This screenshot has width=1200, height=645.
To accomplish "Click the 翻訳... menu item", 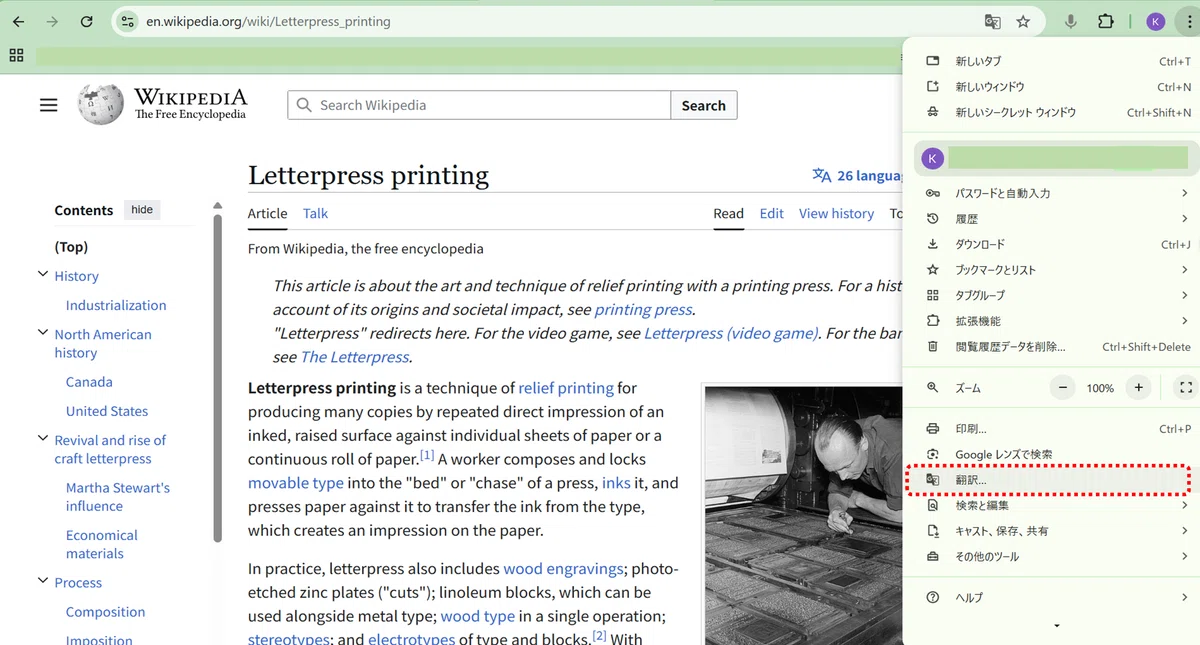I will [x=1051, y=480].
